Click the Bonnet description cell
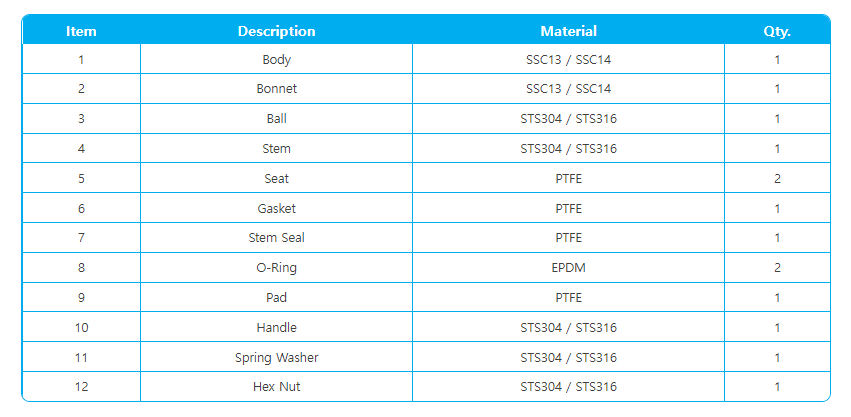Screen dimensions: 851x417 (x=276, y=89)
